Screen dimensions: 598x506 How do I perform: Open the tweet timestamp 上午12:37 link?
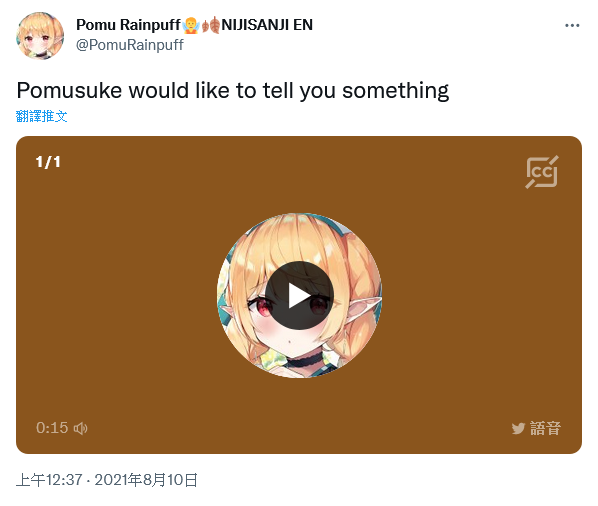pos(49,480)
